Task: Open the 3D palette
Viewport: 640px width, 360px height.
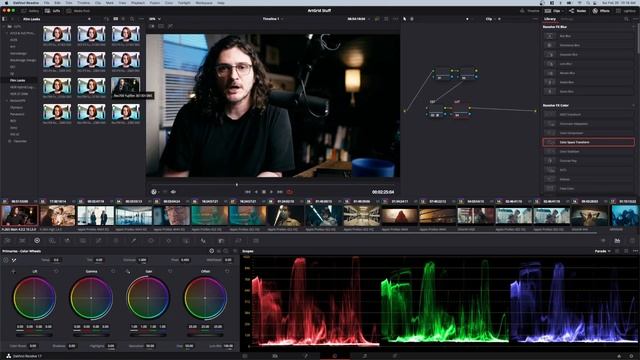Action: [x=256, y=241]
